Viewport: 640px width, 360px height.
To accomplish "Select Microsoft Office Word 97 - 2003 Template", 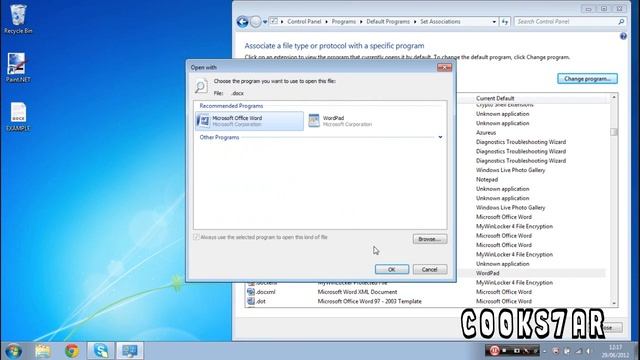I will (x=369, y=301).
